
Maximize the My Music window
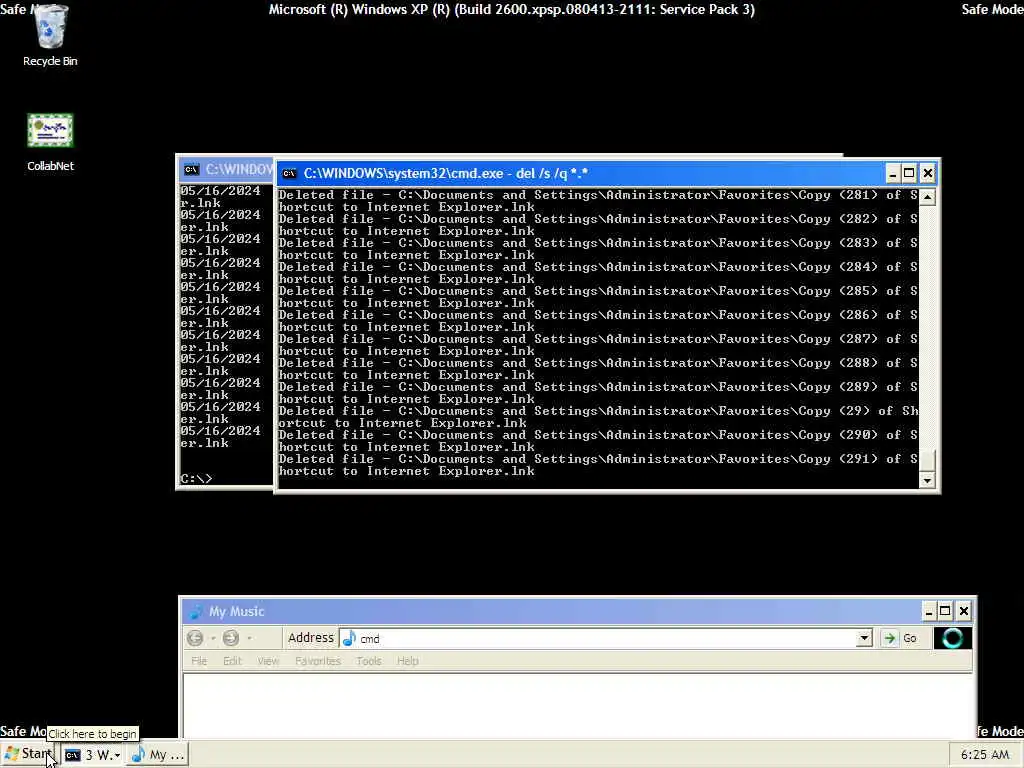pos(945,611)
